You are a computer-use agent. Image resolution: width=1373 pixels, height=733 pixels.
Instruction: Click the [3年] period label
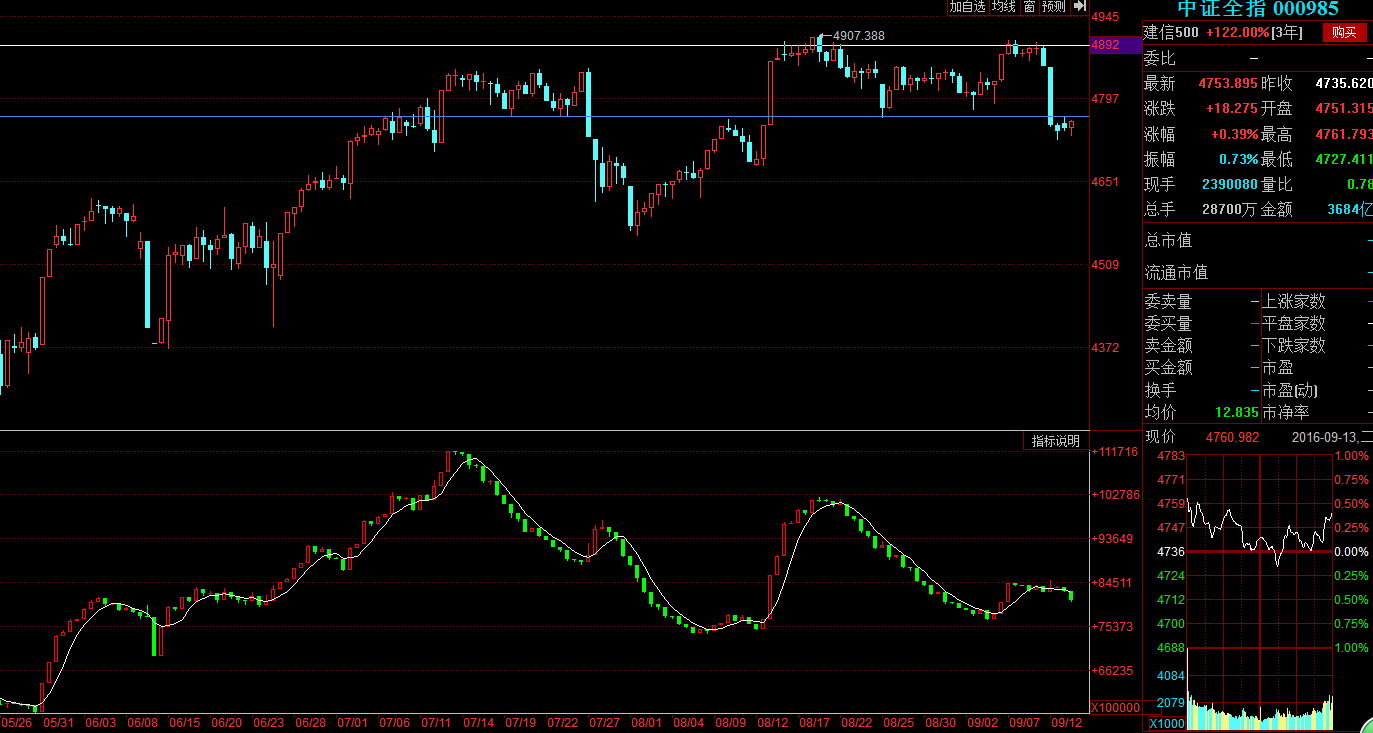click(1287, 32)
